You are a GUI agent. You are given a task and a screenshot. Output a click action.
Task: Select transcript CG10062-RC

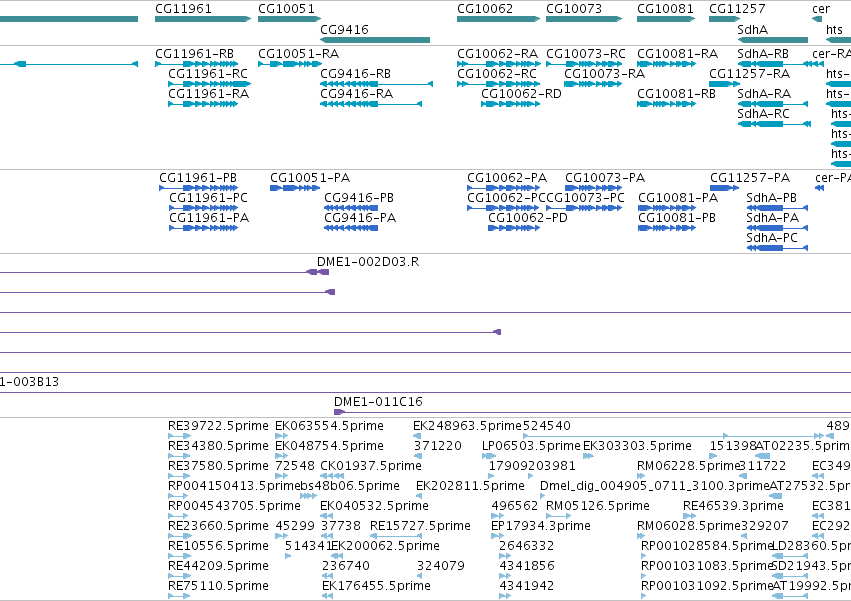click(498, 84)
